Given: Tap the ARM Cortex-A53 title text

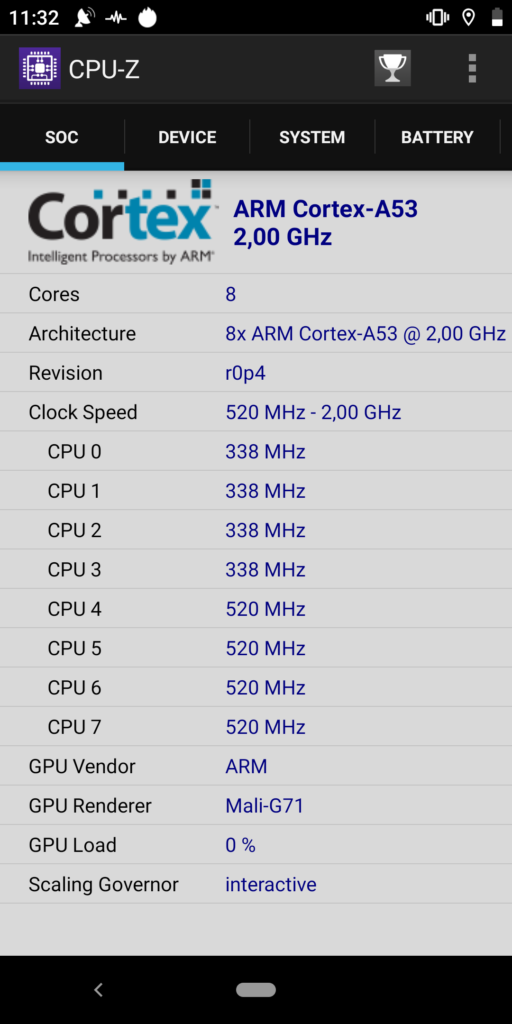Looking at the screenshot, I should pos(325,209).
